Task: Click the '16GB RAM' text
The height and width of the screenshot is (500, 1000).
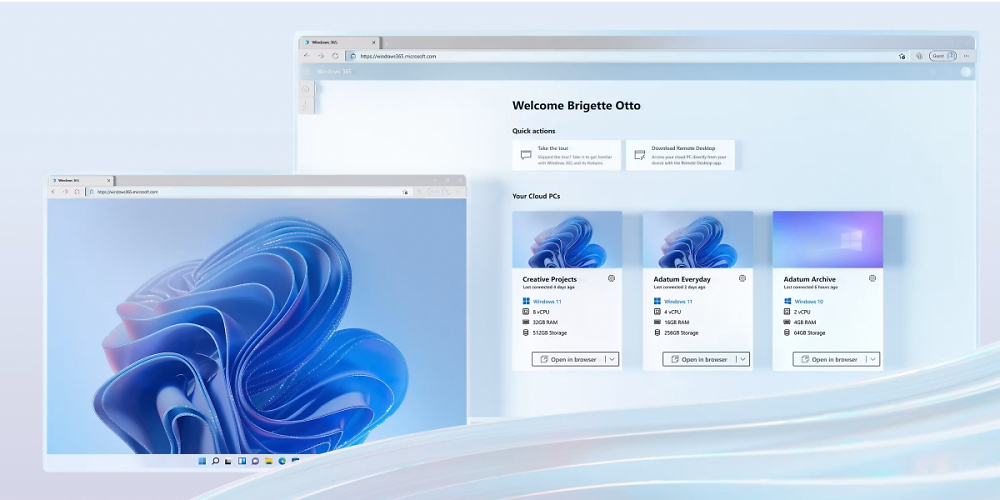Action: click(677, 323)
